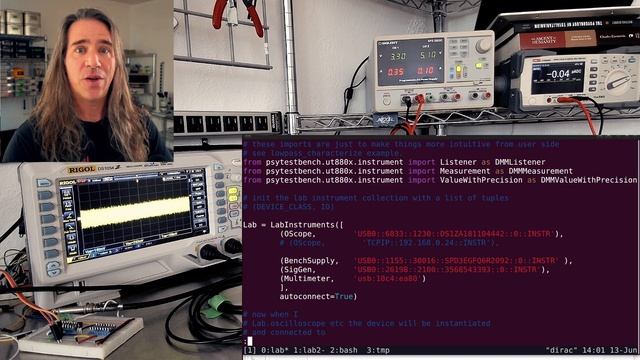Click the text "DMMListener"
The width and height of the screenshot is (640, 360).
pyautogui.click(x=520, y=162)
